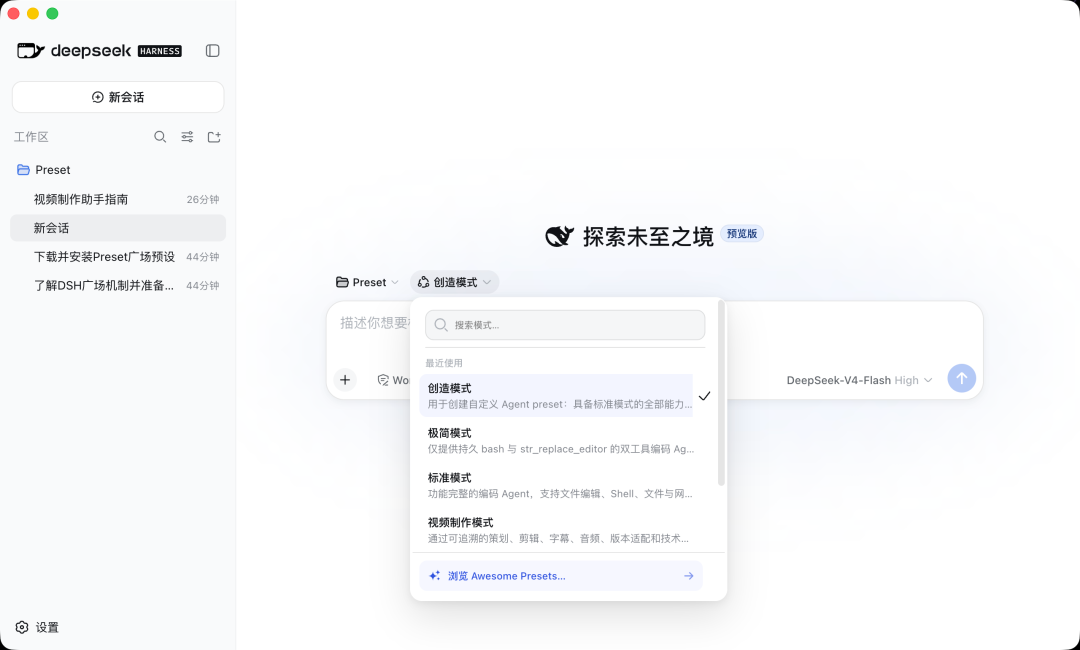Viewport: 1080px width, 650px height.
Task: Click the search icon in workspace header
Action: click(x=160, y=137)
